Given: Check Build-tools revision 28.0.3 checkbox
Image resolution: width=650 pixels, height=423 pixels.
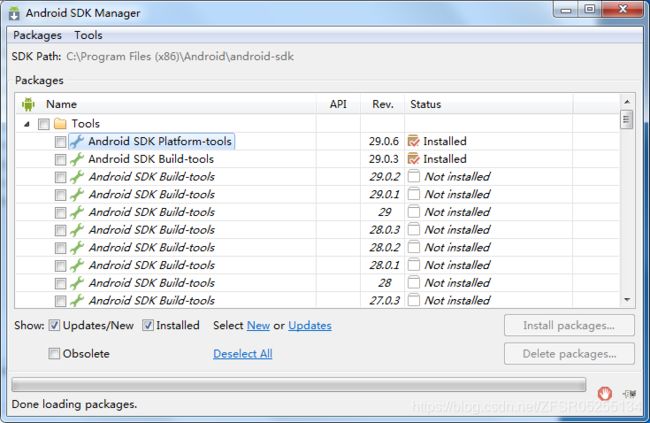Looking at the screenshot, I should point(60,231).
